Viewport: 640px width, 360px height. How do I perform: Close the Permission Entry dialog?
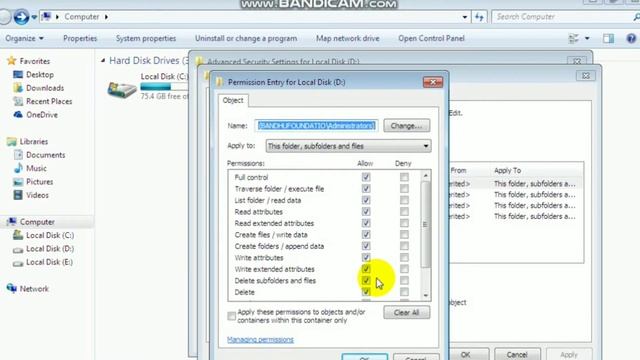(433, 82)
